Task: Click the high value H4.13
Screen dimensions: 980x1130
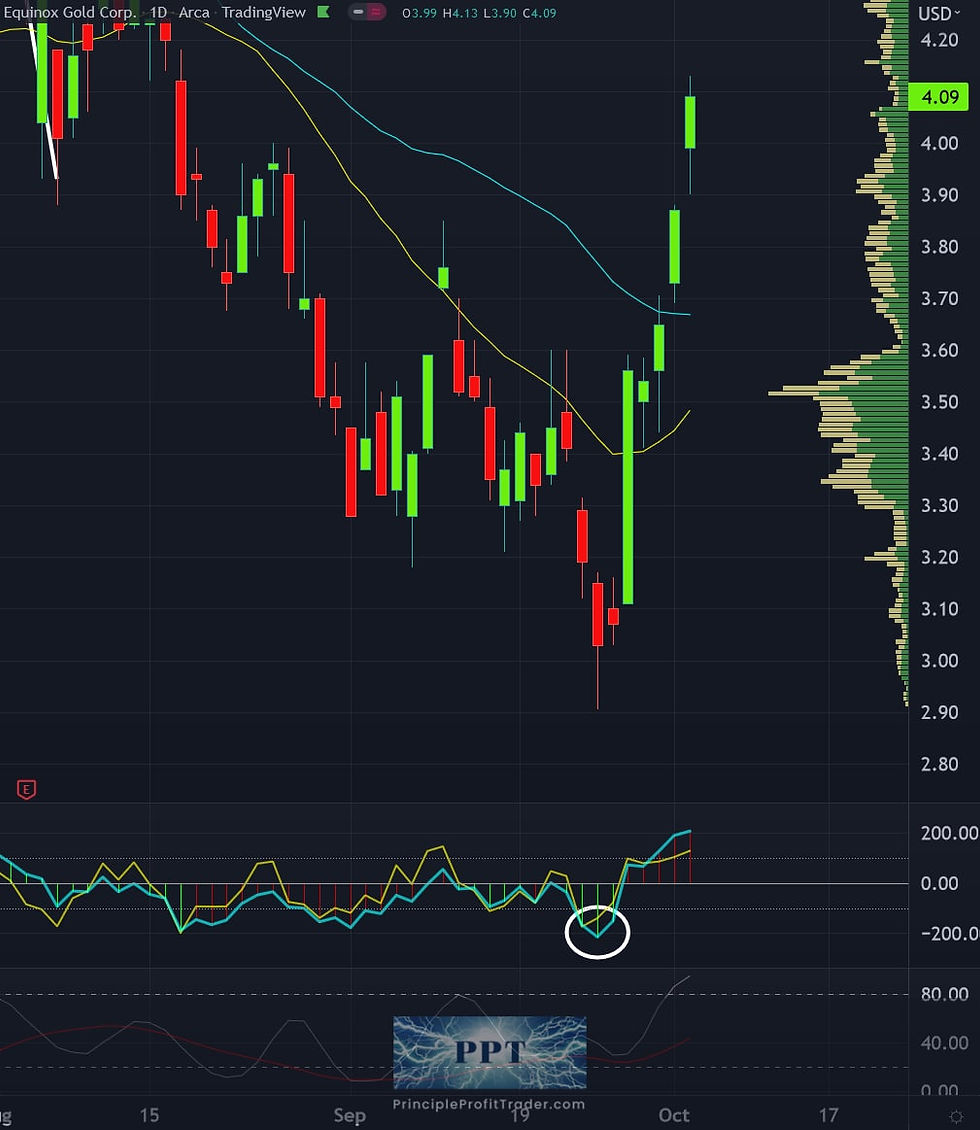Action: tap(459, 13)
